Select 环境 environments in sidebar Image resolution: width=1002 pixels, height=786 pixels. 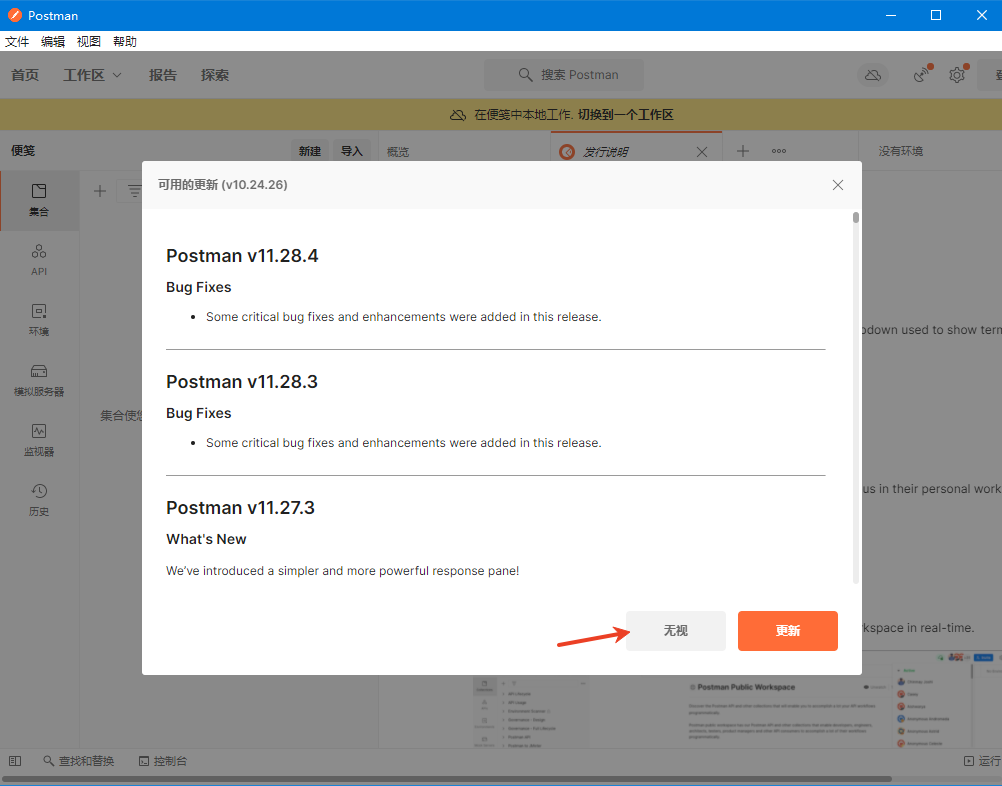pyautogui.click(x=39, y=320)
